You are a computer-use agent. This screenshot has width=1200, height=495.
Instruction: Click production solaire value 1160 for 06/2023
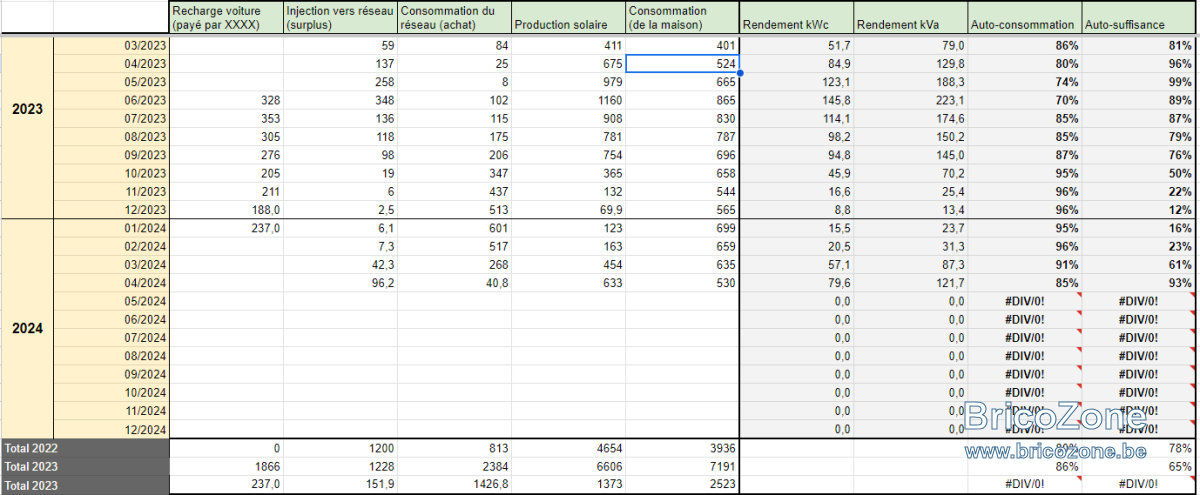click(x=568, y=100)
